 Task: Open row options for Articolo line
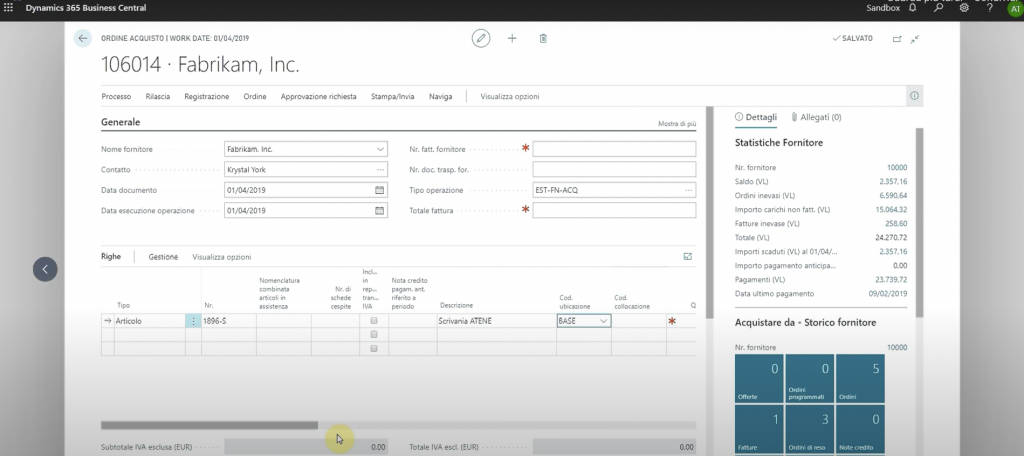[193, 321]
